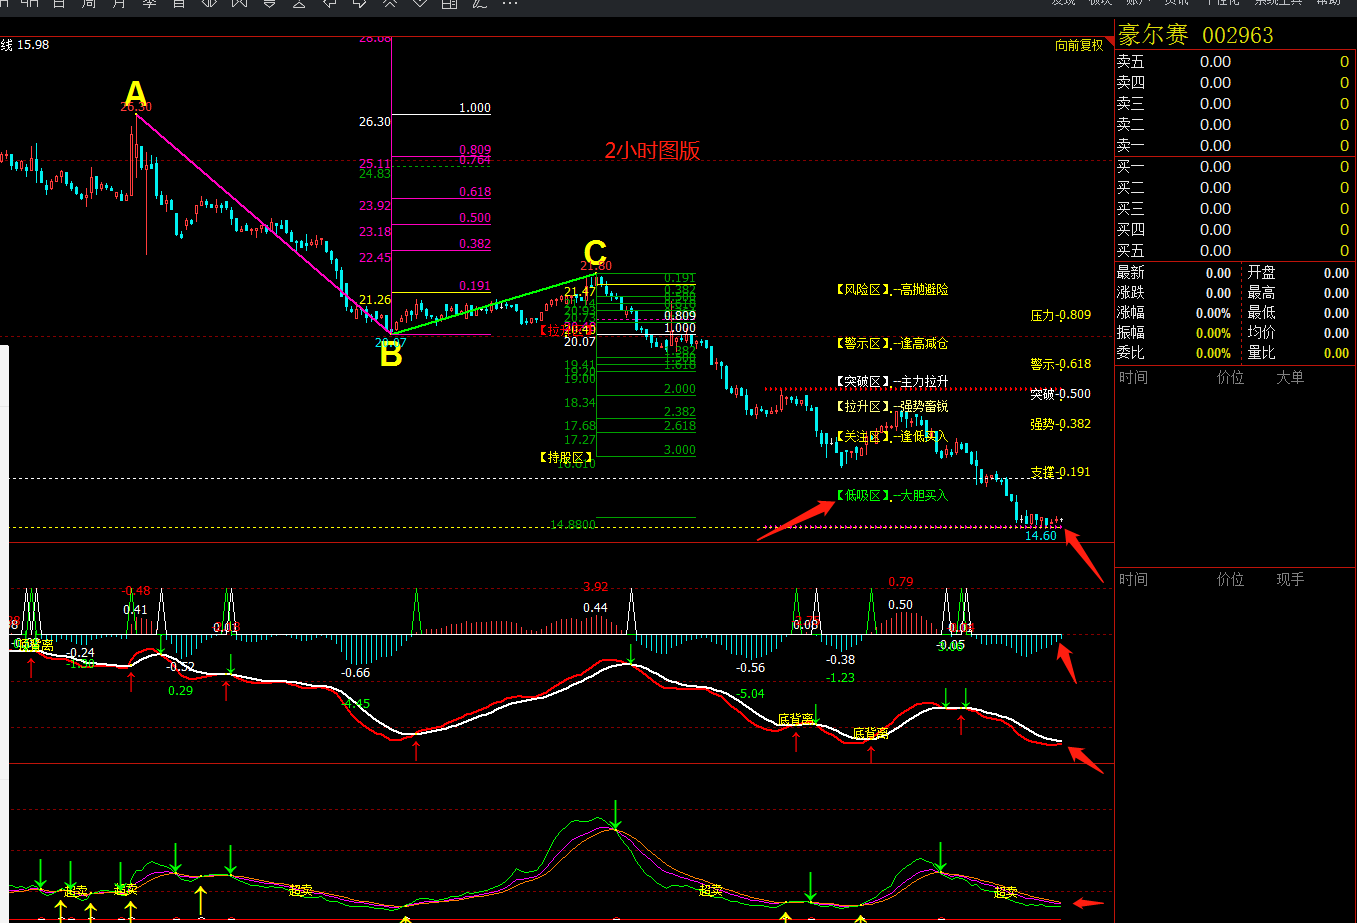Click the green -5.04 indicator value
The height and width of the screenshot is (923, 1357).
(x=750, y=694)
